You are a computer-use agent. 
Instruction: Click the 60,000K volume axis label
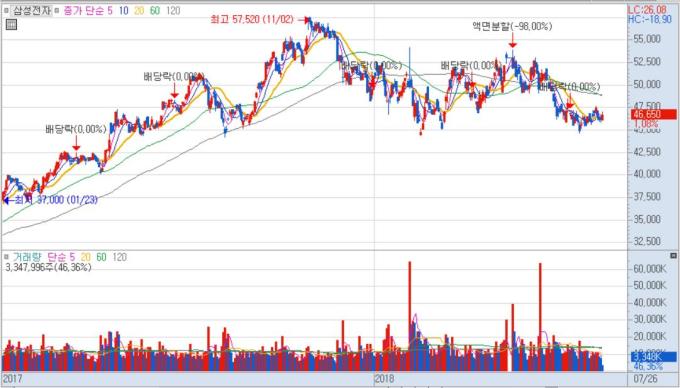(650, 269)
